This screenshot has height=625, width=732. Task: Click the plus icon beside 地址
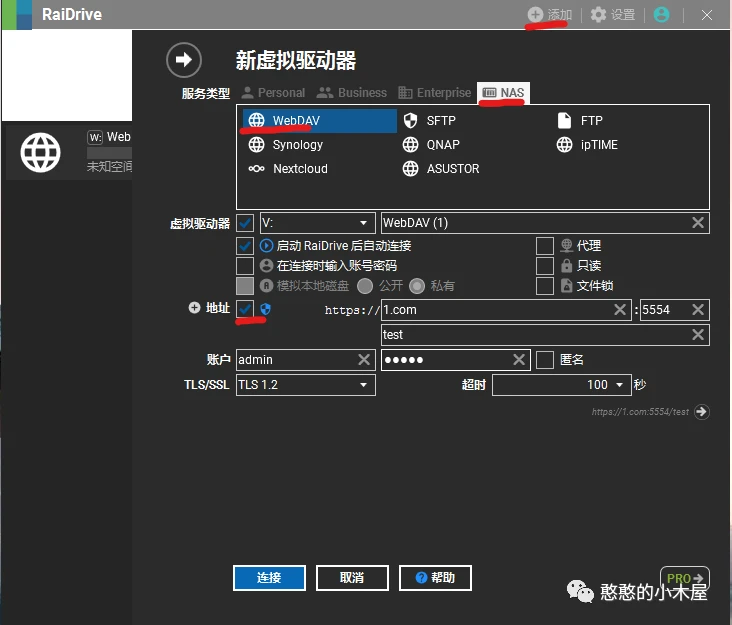194,308
